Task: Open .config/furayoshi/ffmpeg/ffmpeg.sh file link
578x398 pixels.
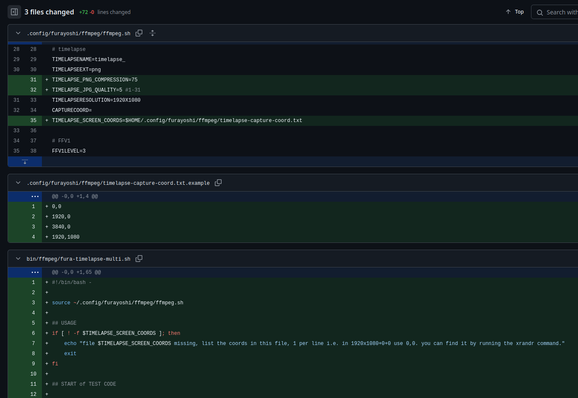Action: click(x=79, y=34)
